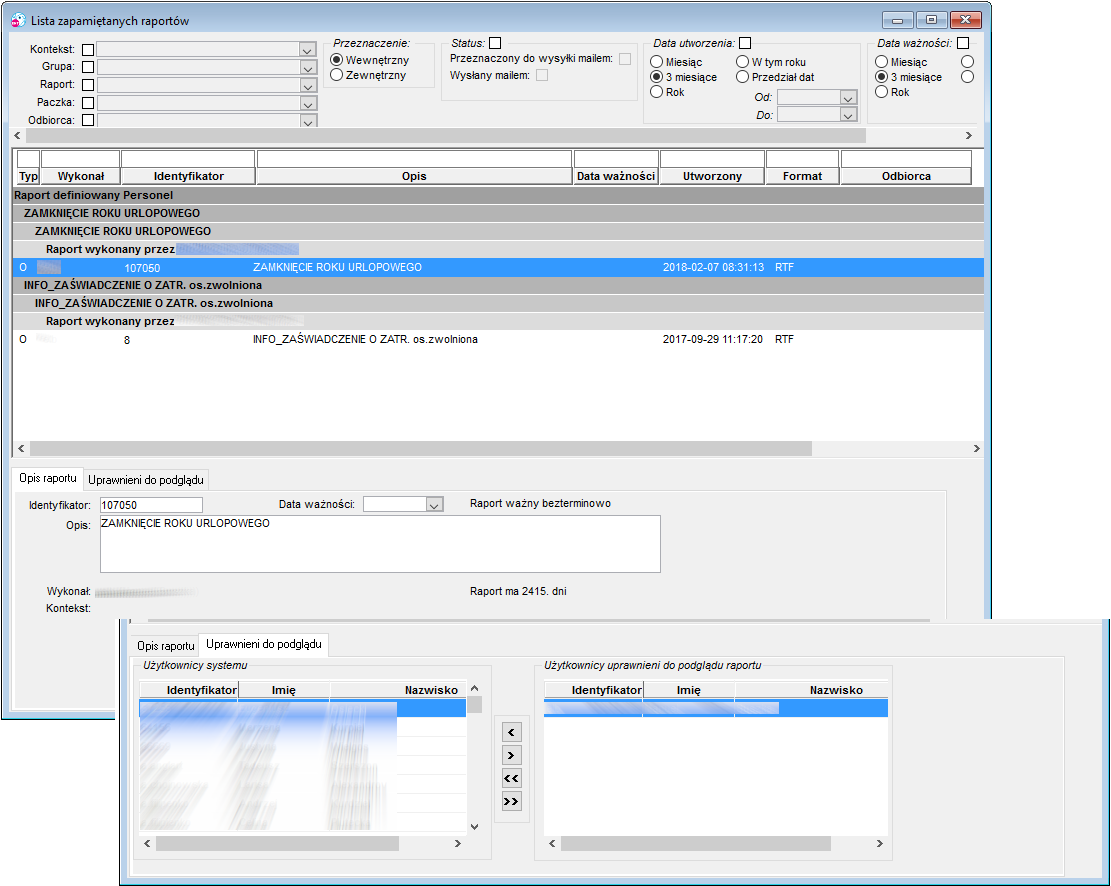Click down arrow of system users list
This screenshot has height=886, width=1111.
475,826
